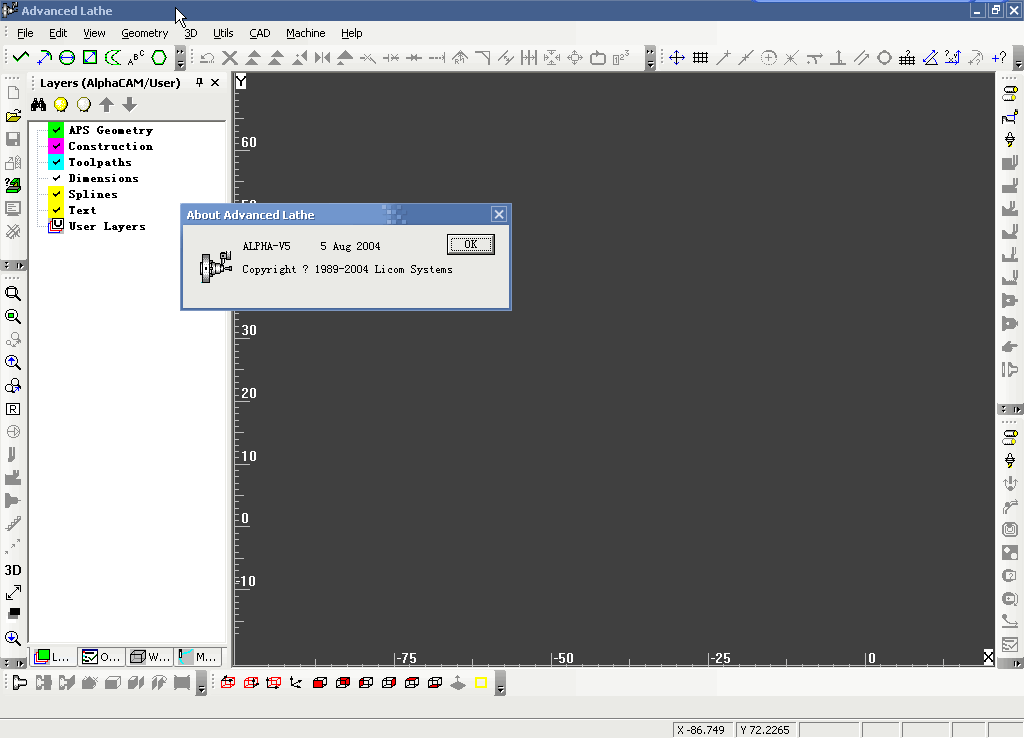Open the View menu

[94, 33]
